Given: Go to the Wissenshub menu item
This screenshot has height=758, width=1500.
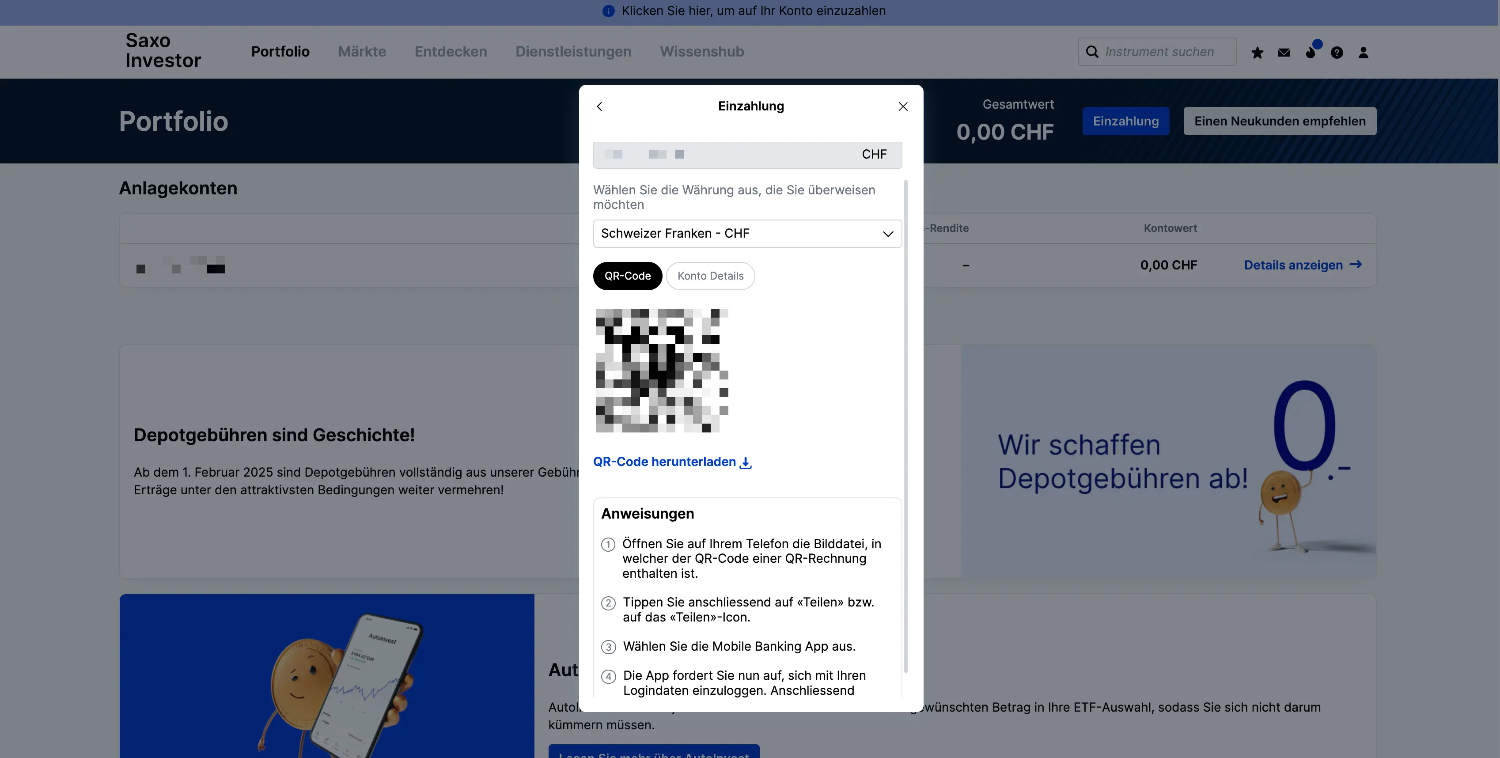Looking at the screenshot, I should coord(701,51).
